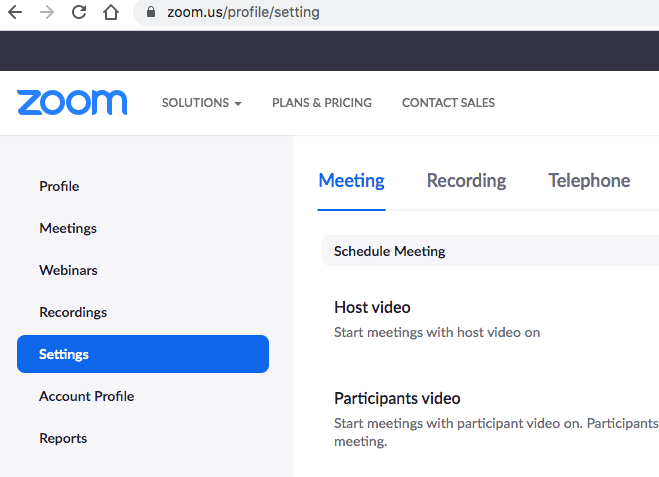659x477 pixels.
Task: Expand the Solutions dropdown menu
Action: (x=201, y=103)
